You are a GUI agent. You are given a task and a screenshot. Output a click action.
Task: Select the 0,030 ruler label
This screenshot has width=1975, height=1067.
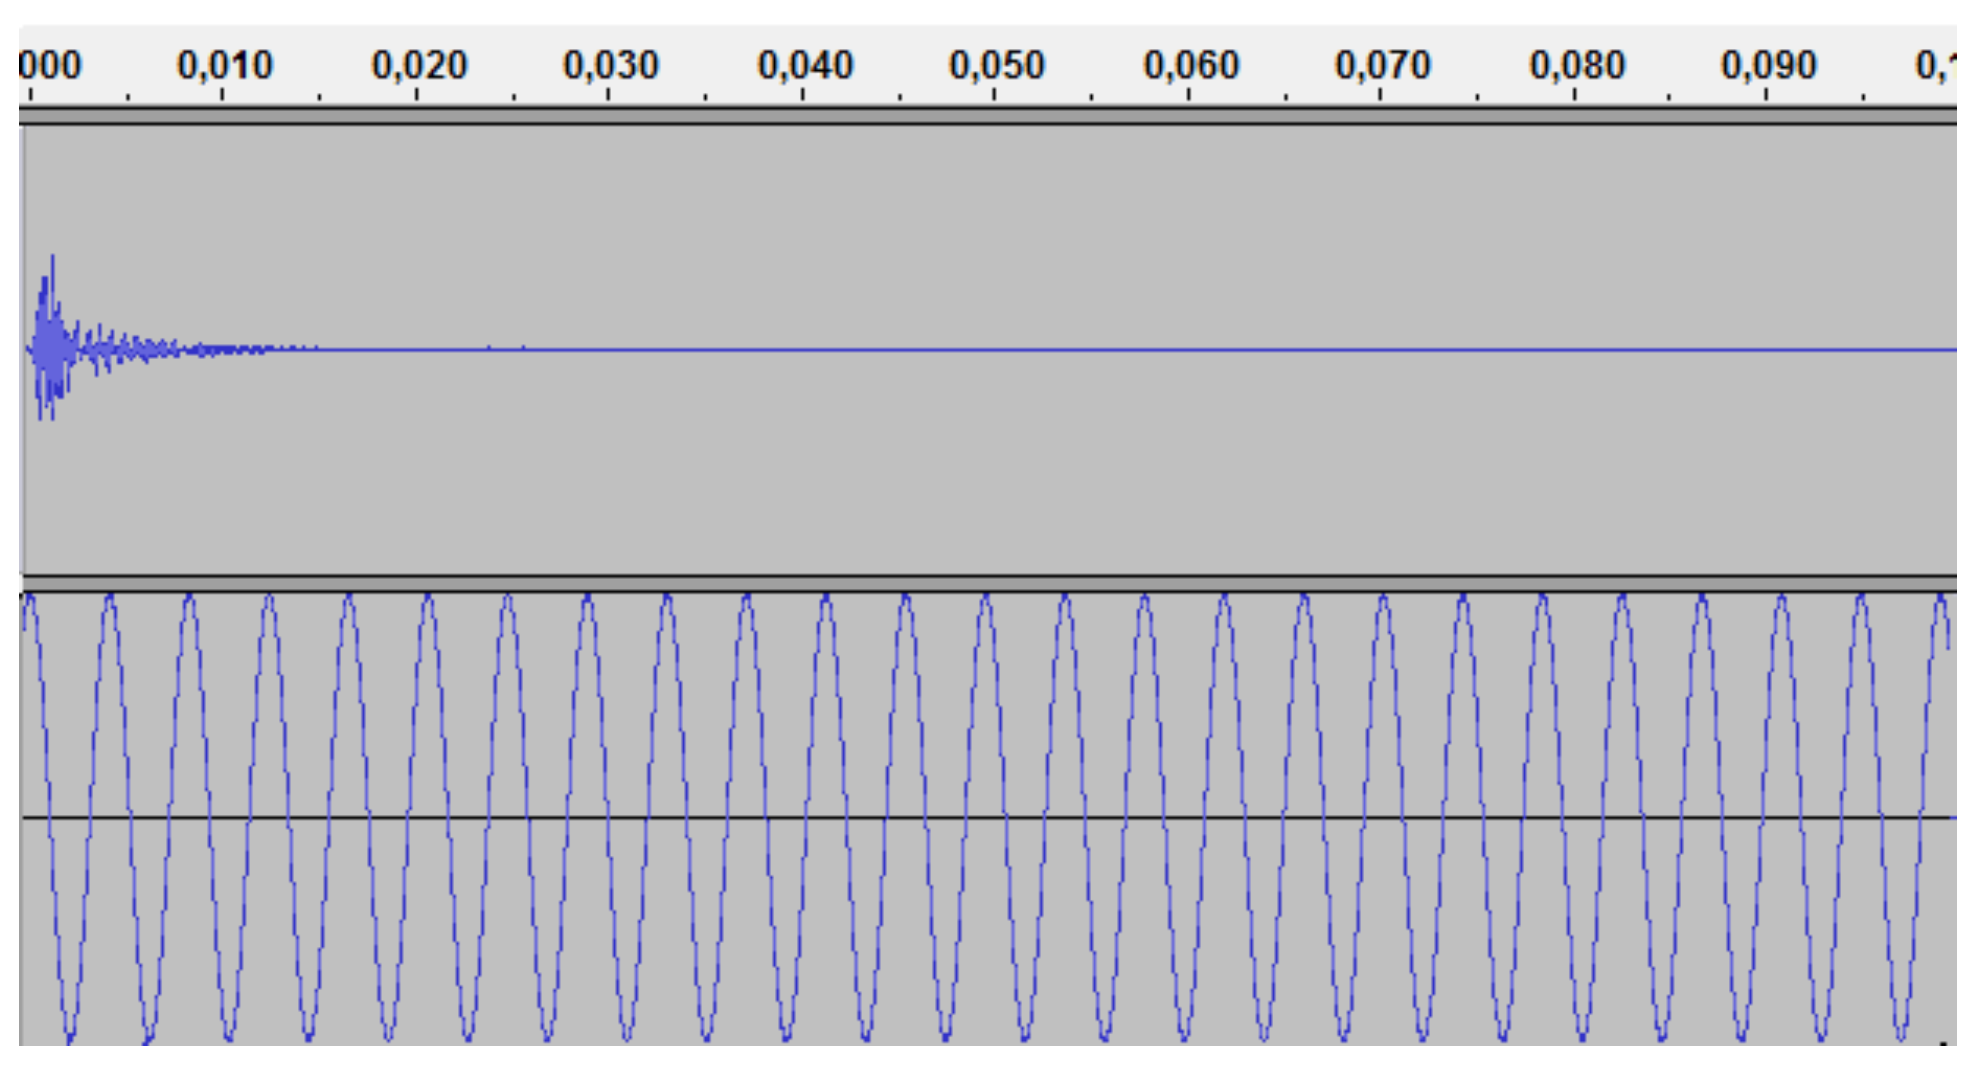point(610,66)
